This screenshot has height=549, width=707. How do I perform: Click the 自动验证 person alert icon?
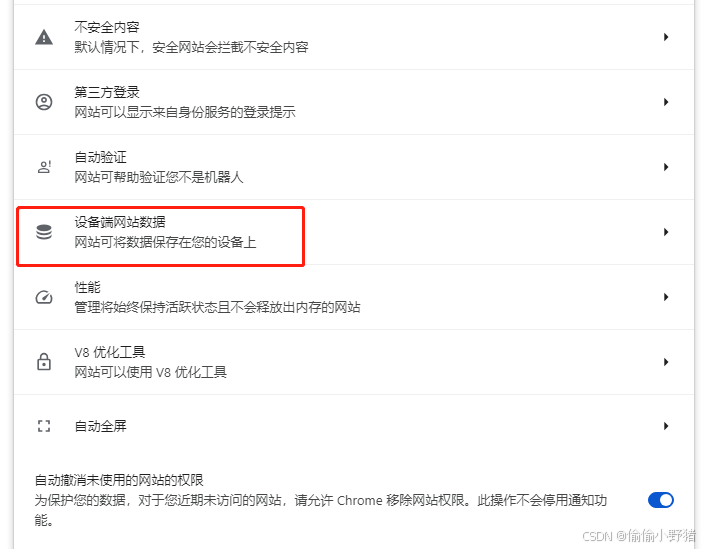click(44, 167)
